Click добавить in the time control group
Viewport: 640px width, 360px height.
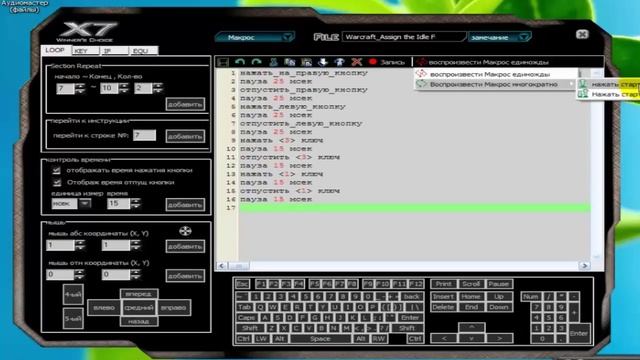pos(185,204)
